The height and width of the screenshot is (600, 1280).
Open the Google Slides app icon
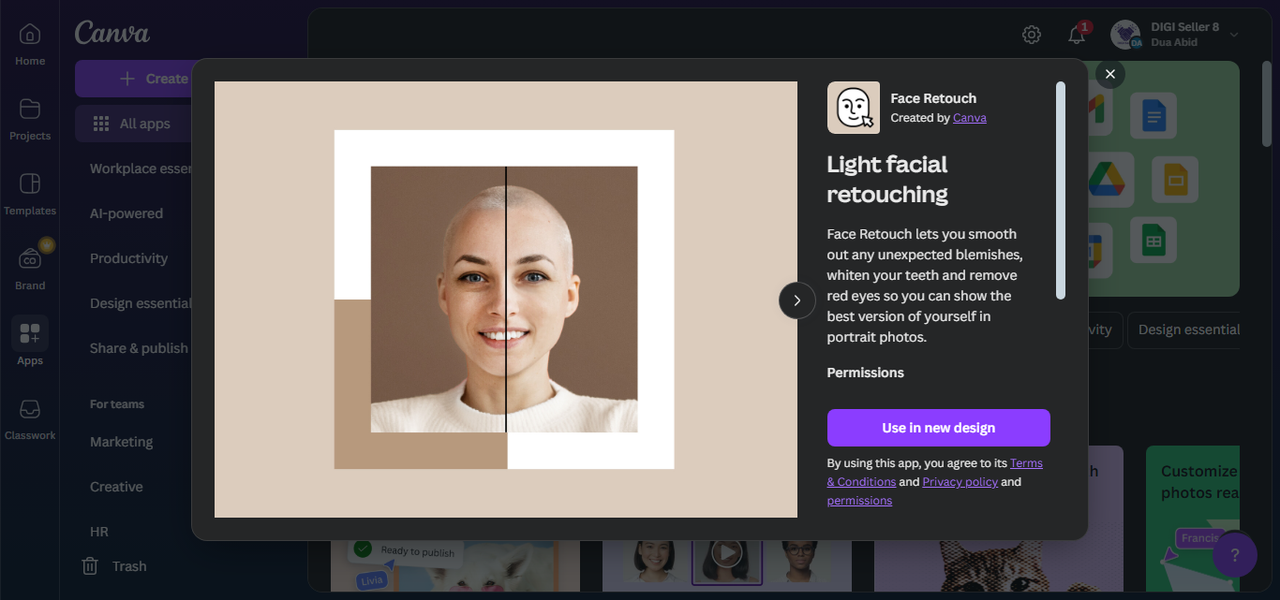(1174, 181)
